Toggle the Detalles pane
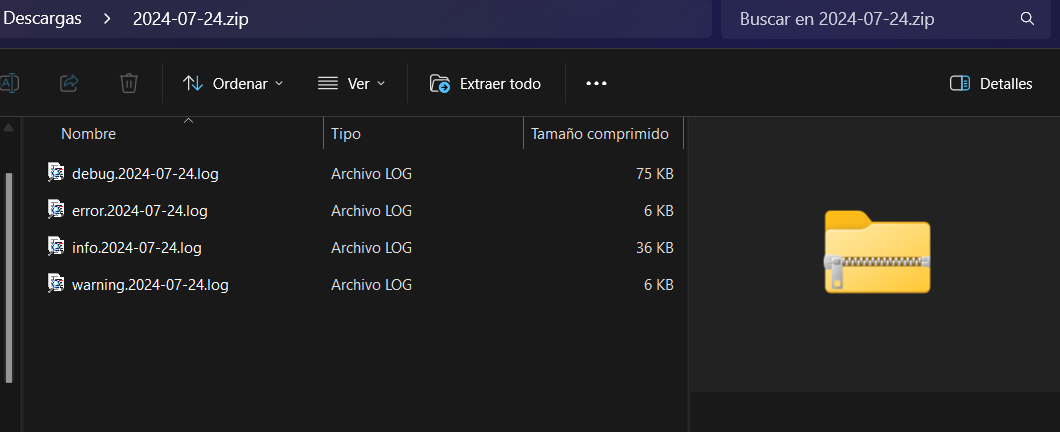The image size is (1060, 432). [990, 84]
